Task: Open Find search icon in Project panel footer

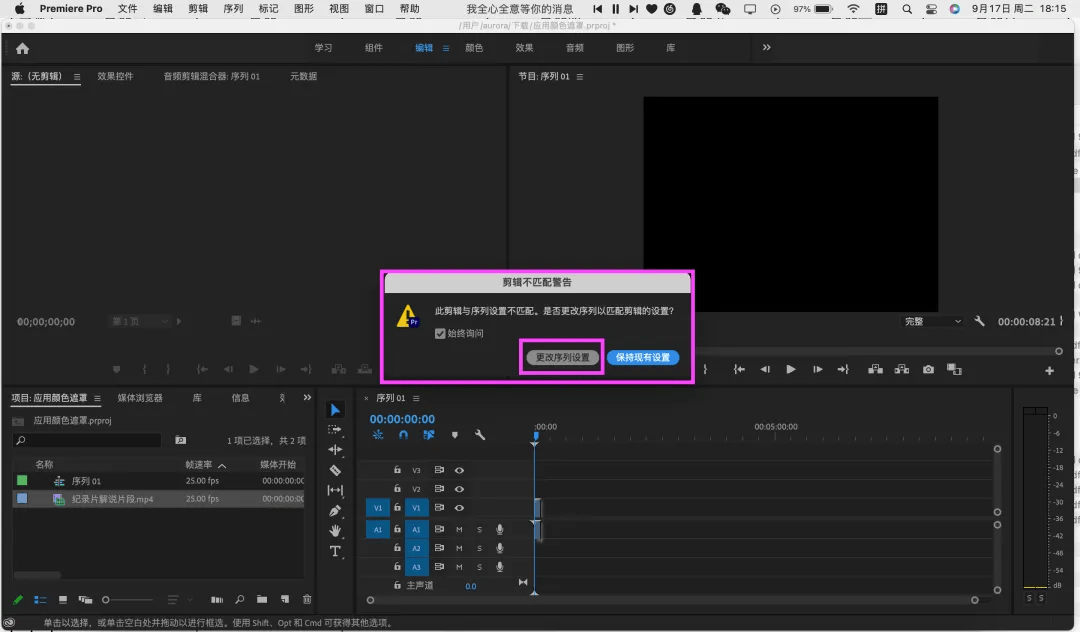Action: (239, 600)
